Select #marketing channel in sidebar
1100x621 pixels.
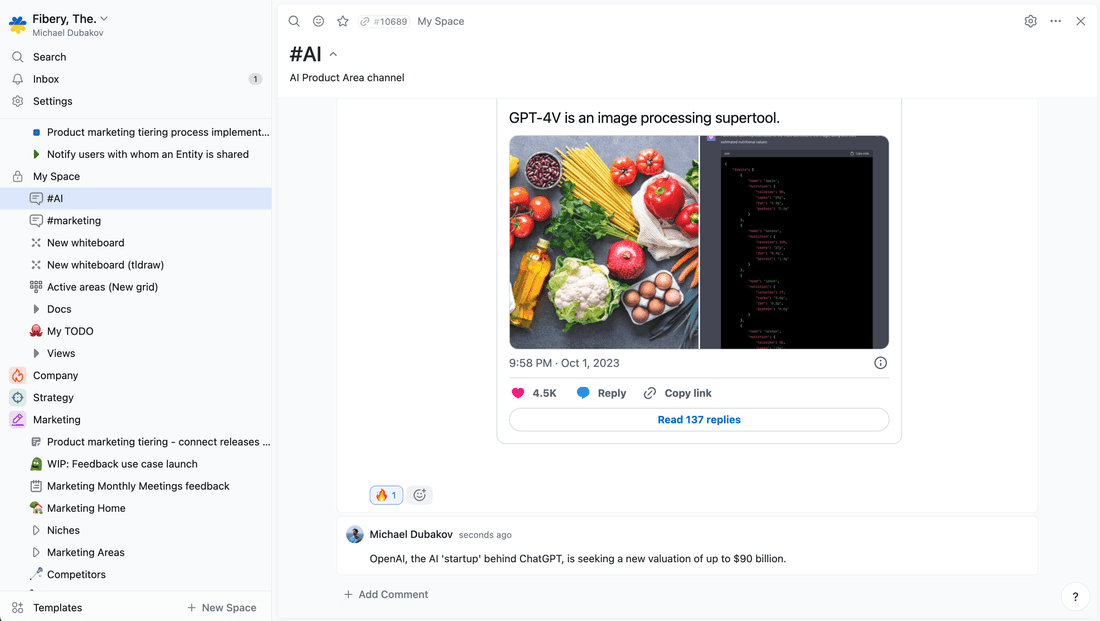(x=74, y=221)
